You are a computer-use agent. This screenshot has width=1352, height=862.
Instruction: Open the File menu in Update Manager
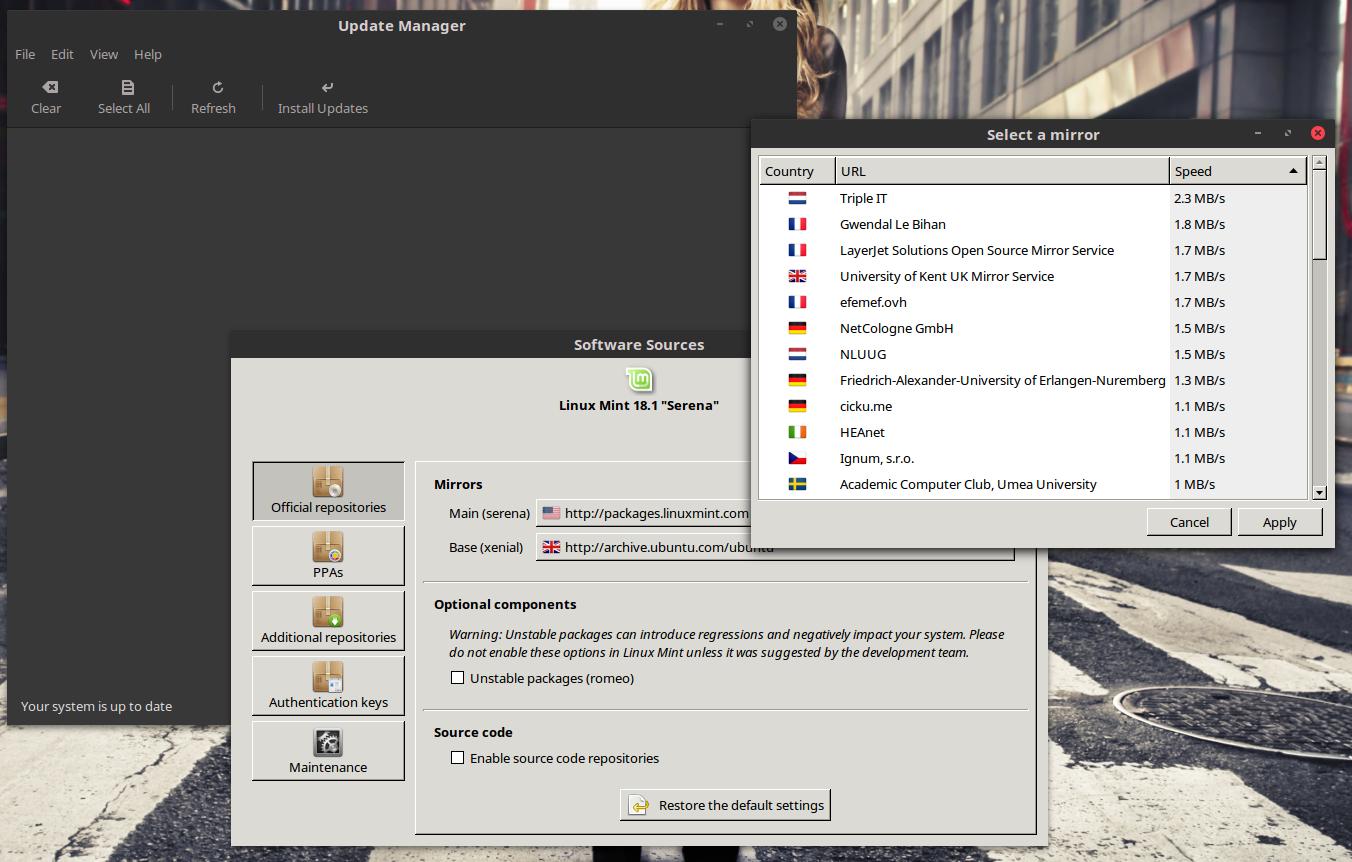[x=25, y=54]
